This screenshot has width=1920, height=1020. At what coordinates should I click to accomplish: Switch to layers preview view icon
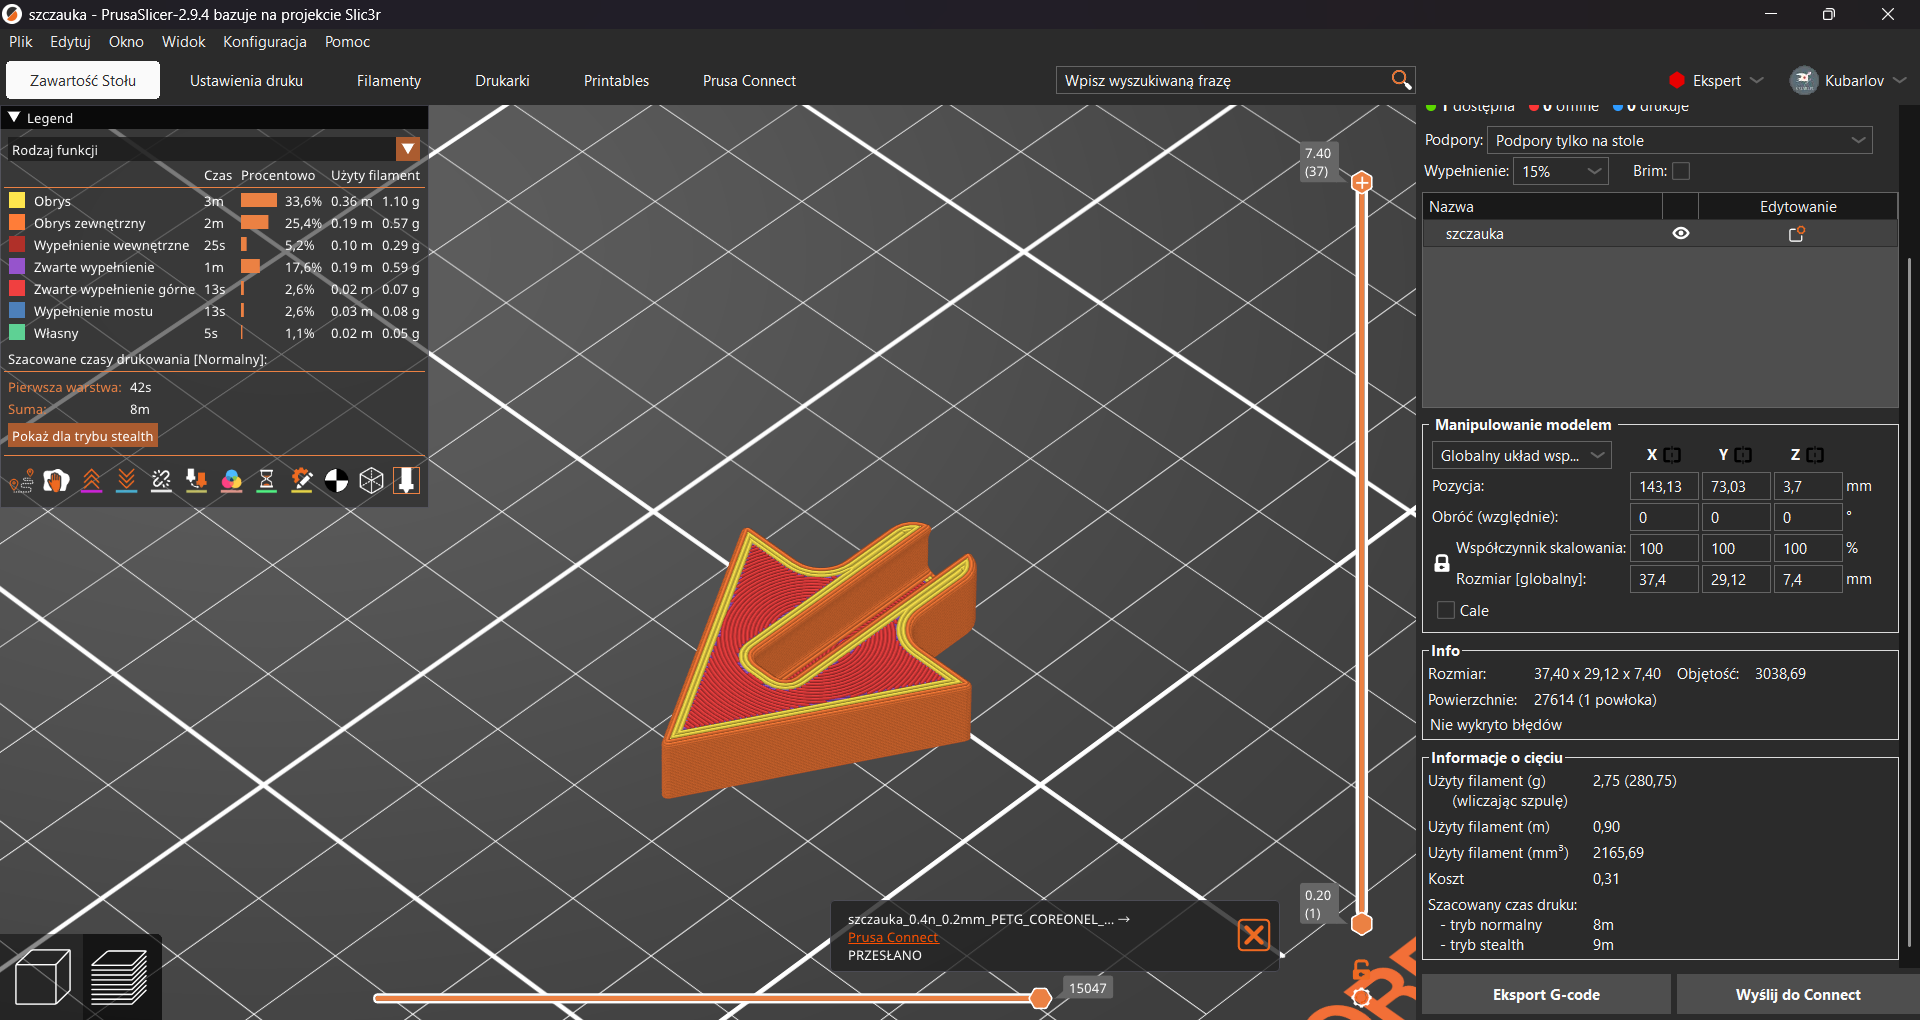[x=120, y=976]
